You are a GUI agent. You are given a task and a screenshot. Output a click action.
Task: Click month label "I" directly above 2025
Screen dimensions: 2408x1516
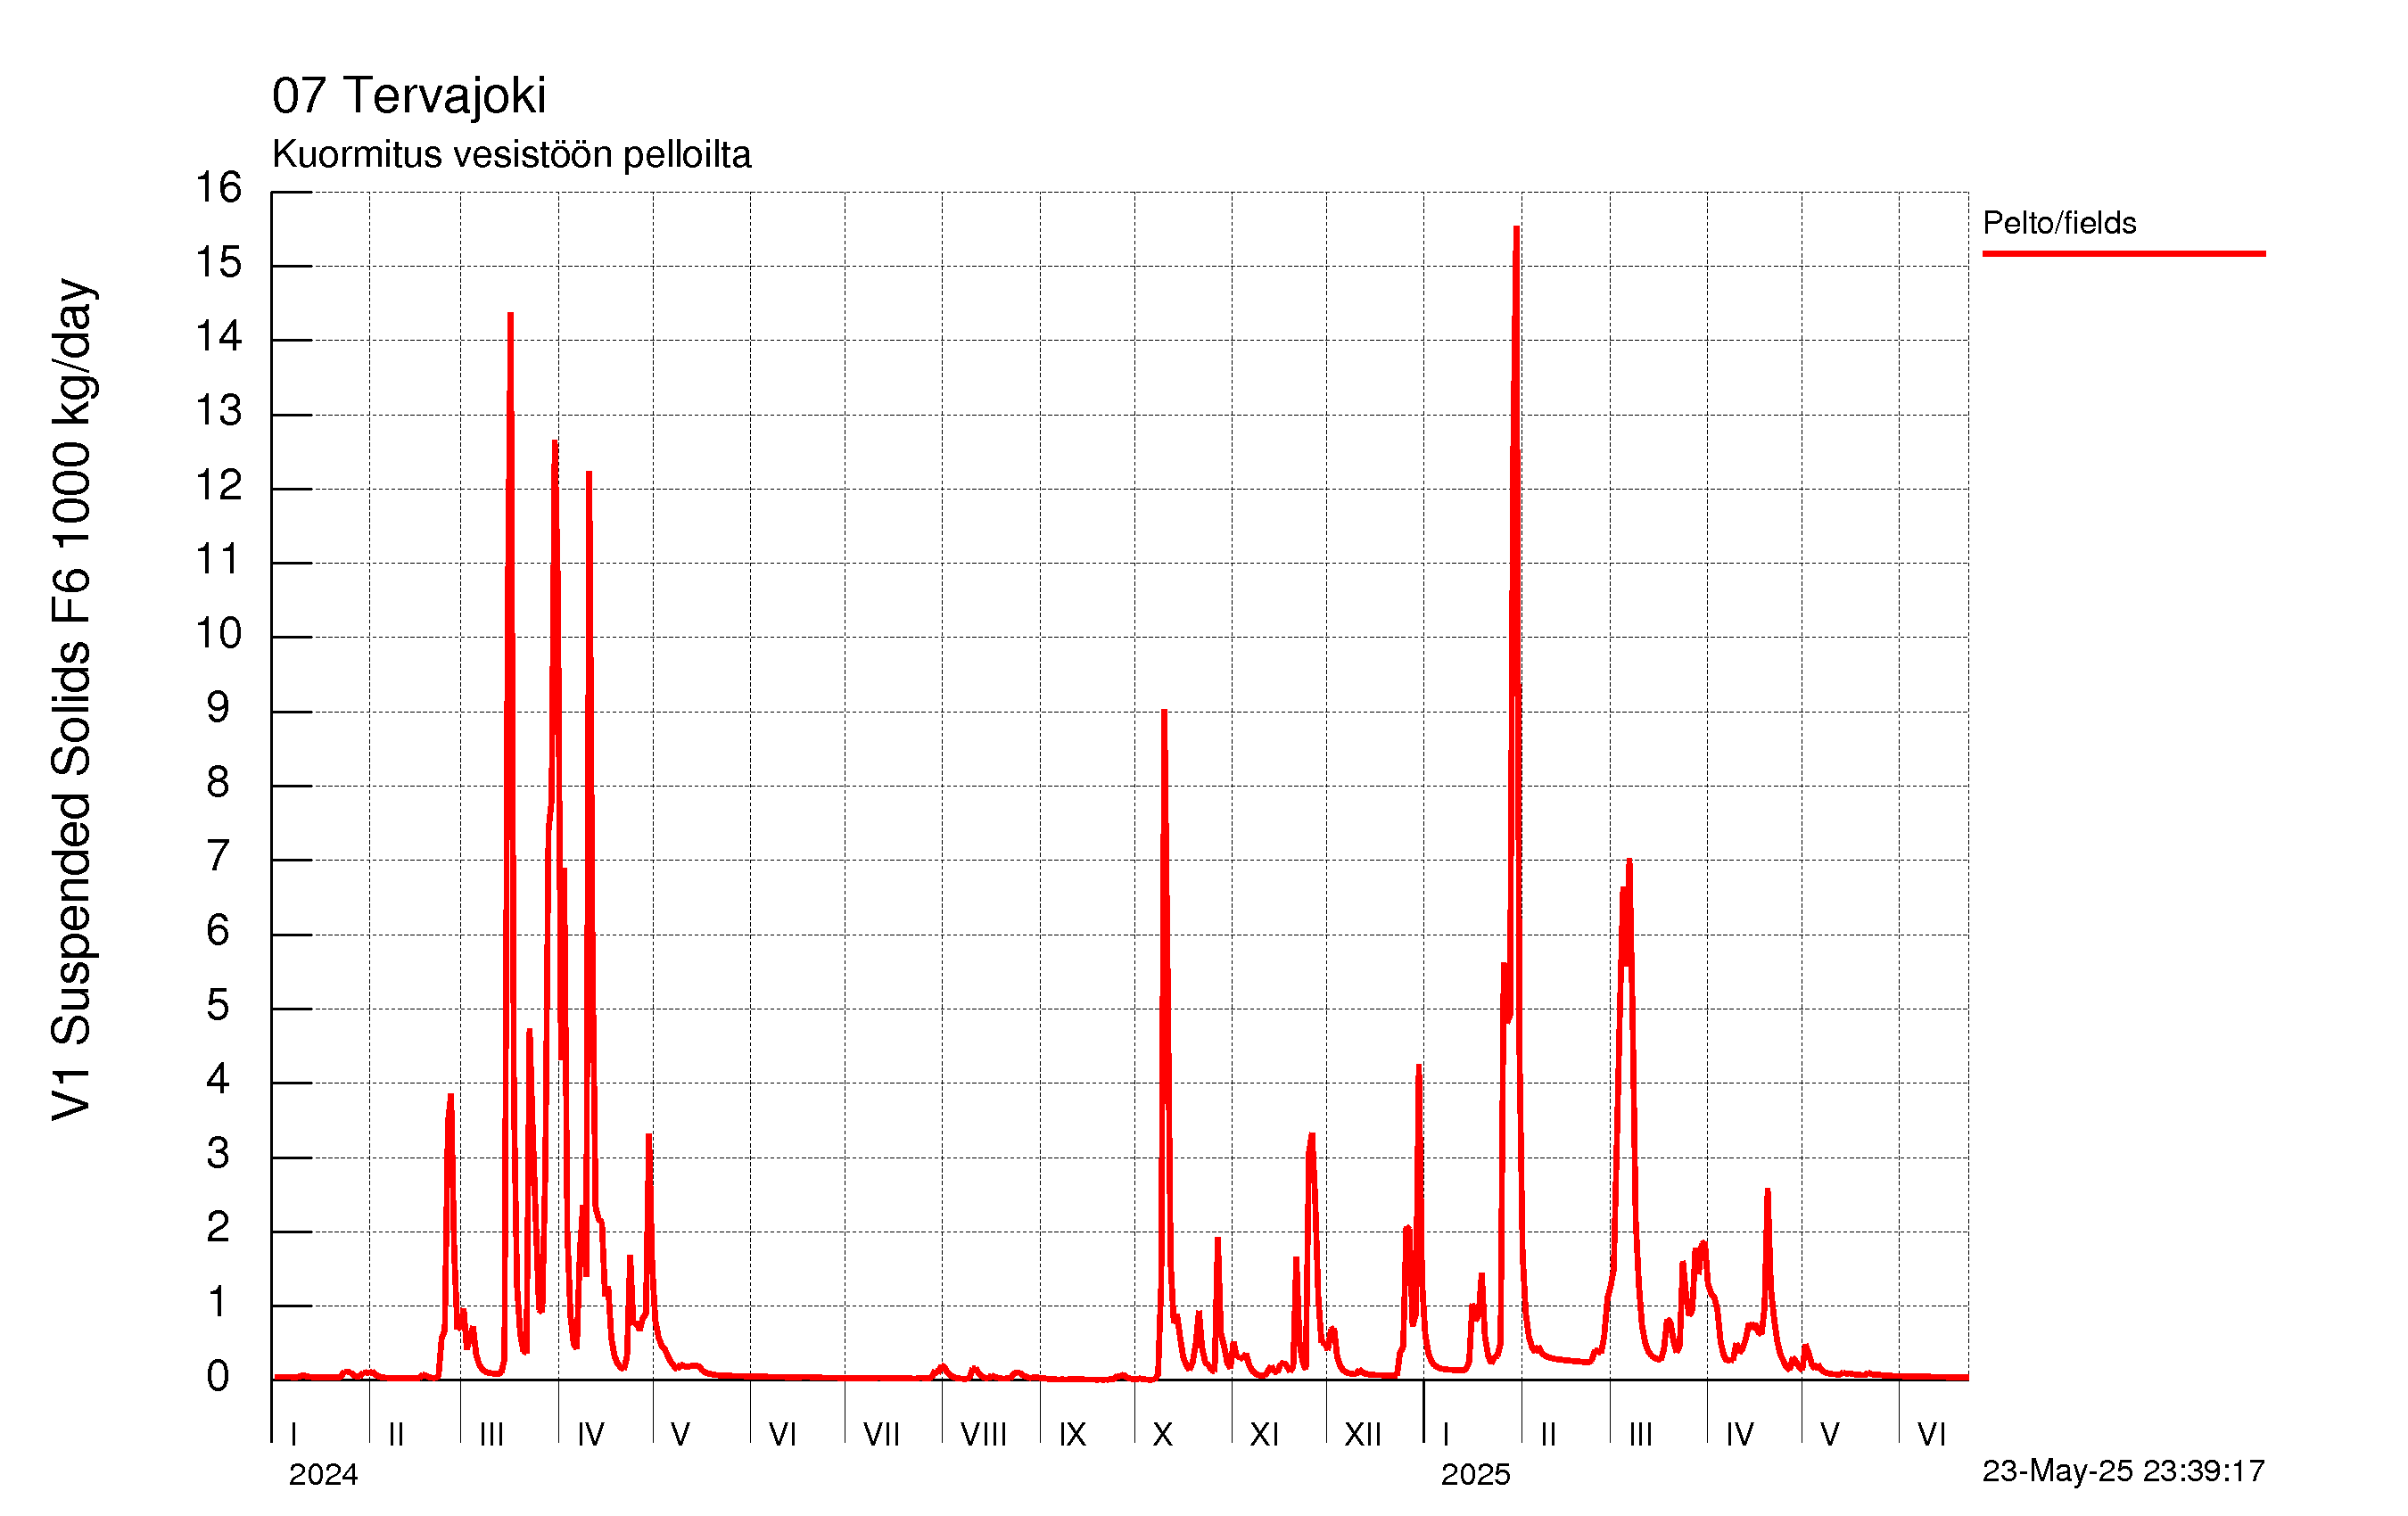tap(1446, 1435)
